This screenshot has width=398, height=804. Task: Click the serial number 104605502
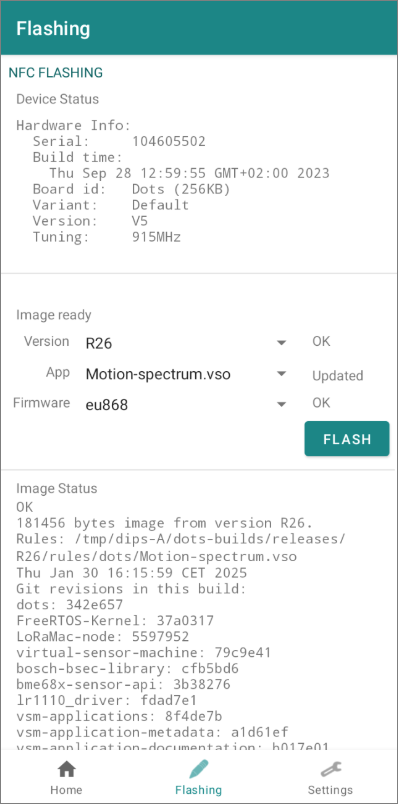pos(169,142)
